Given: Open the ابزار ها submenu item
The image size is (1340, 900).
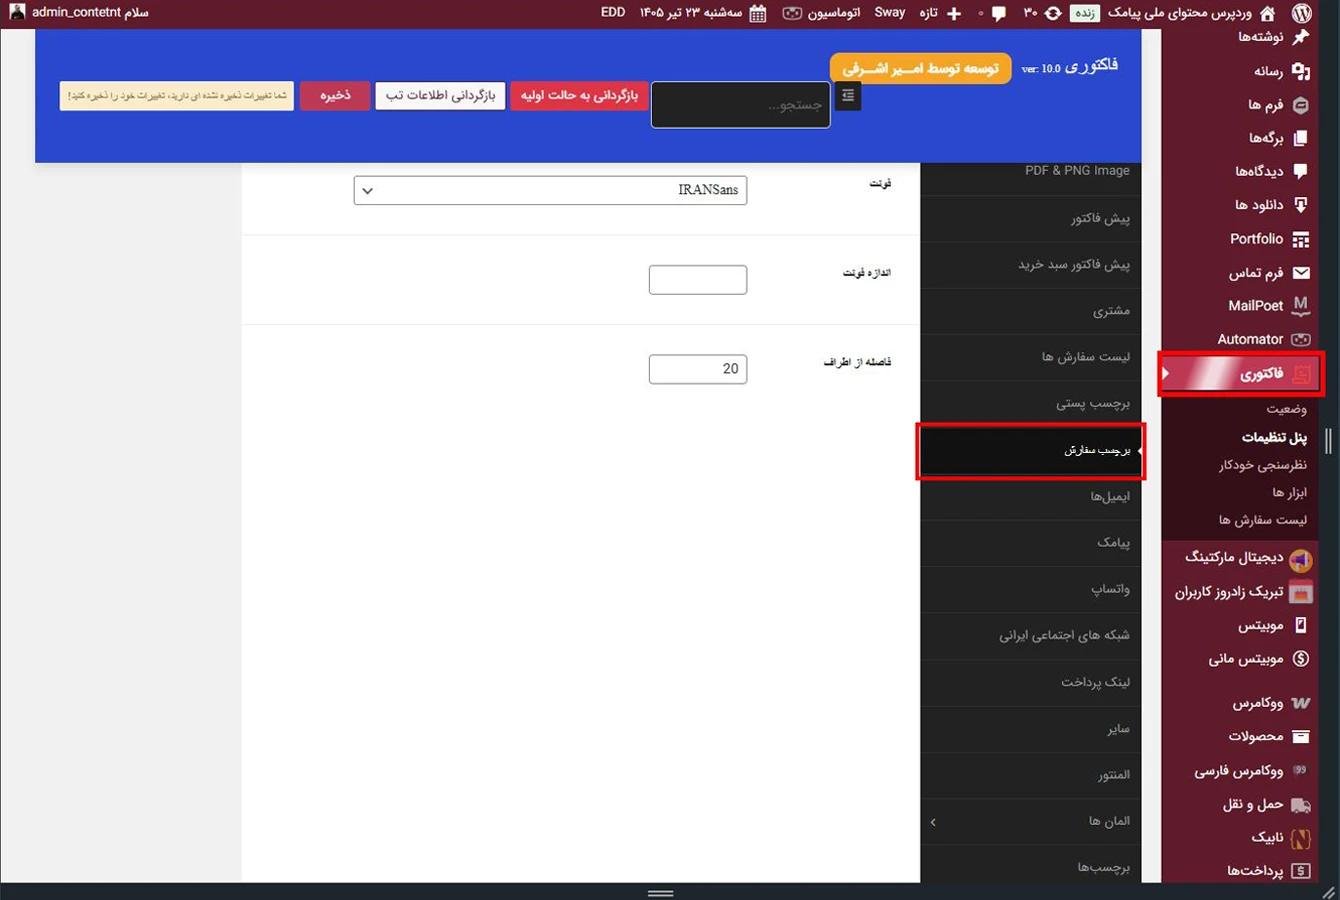Looking at the screenshot, I should (x=1290, y=492).
